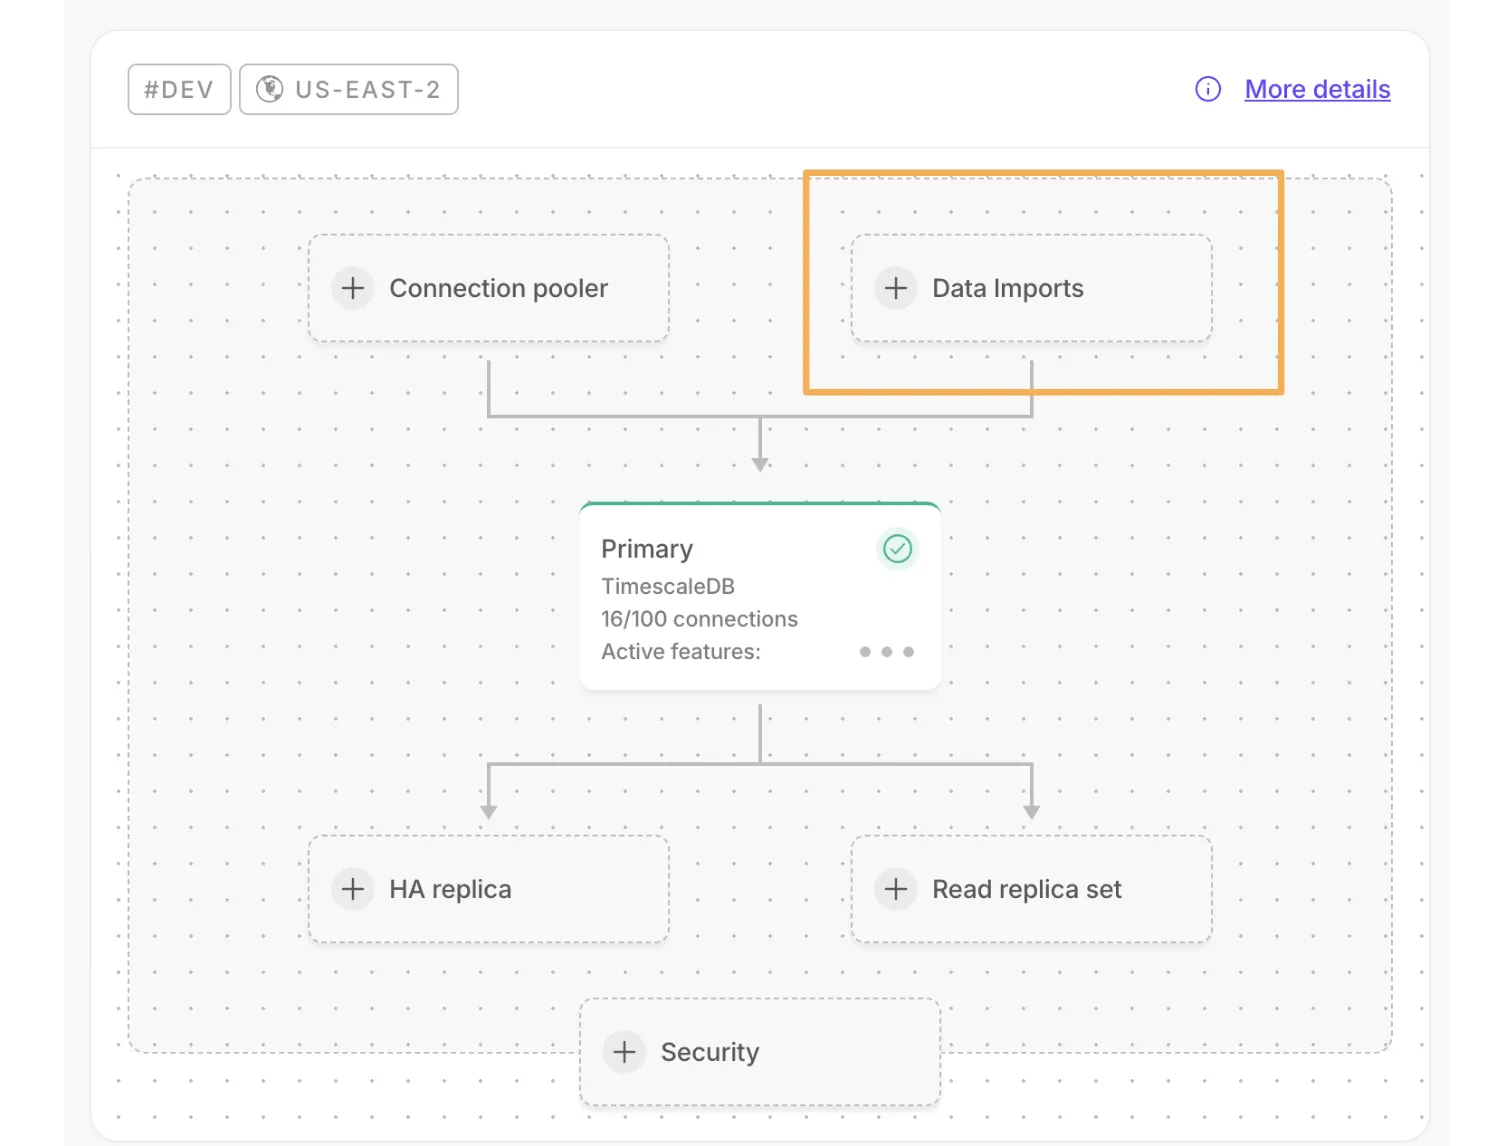
Task: Open the More details link
Action: click(1317, 89)
